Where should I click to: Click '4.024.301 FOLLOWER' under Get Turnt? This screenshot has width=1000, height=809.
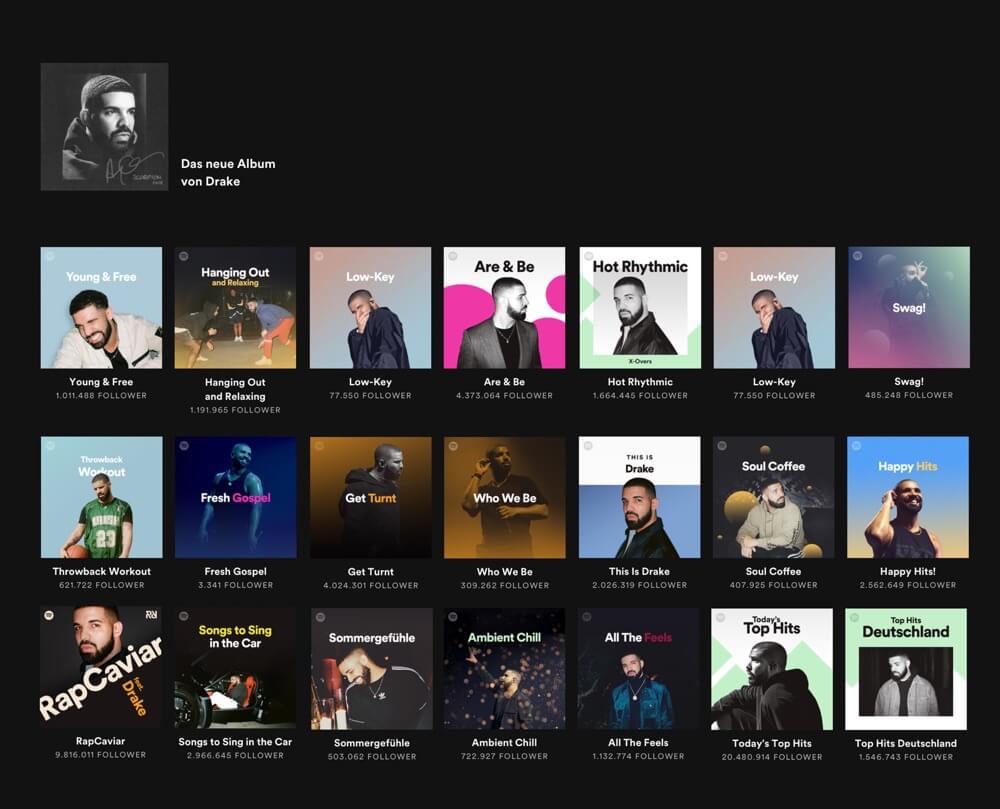tap(371, 585)
